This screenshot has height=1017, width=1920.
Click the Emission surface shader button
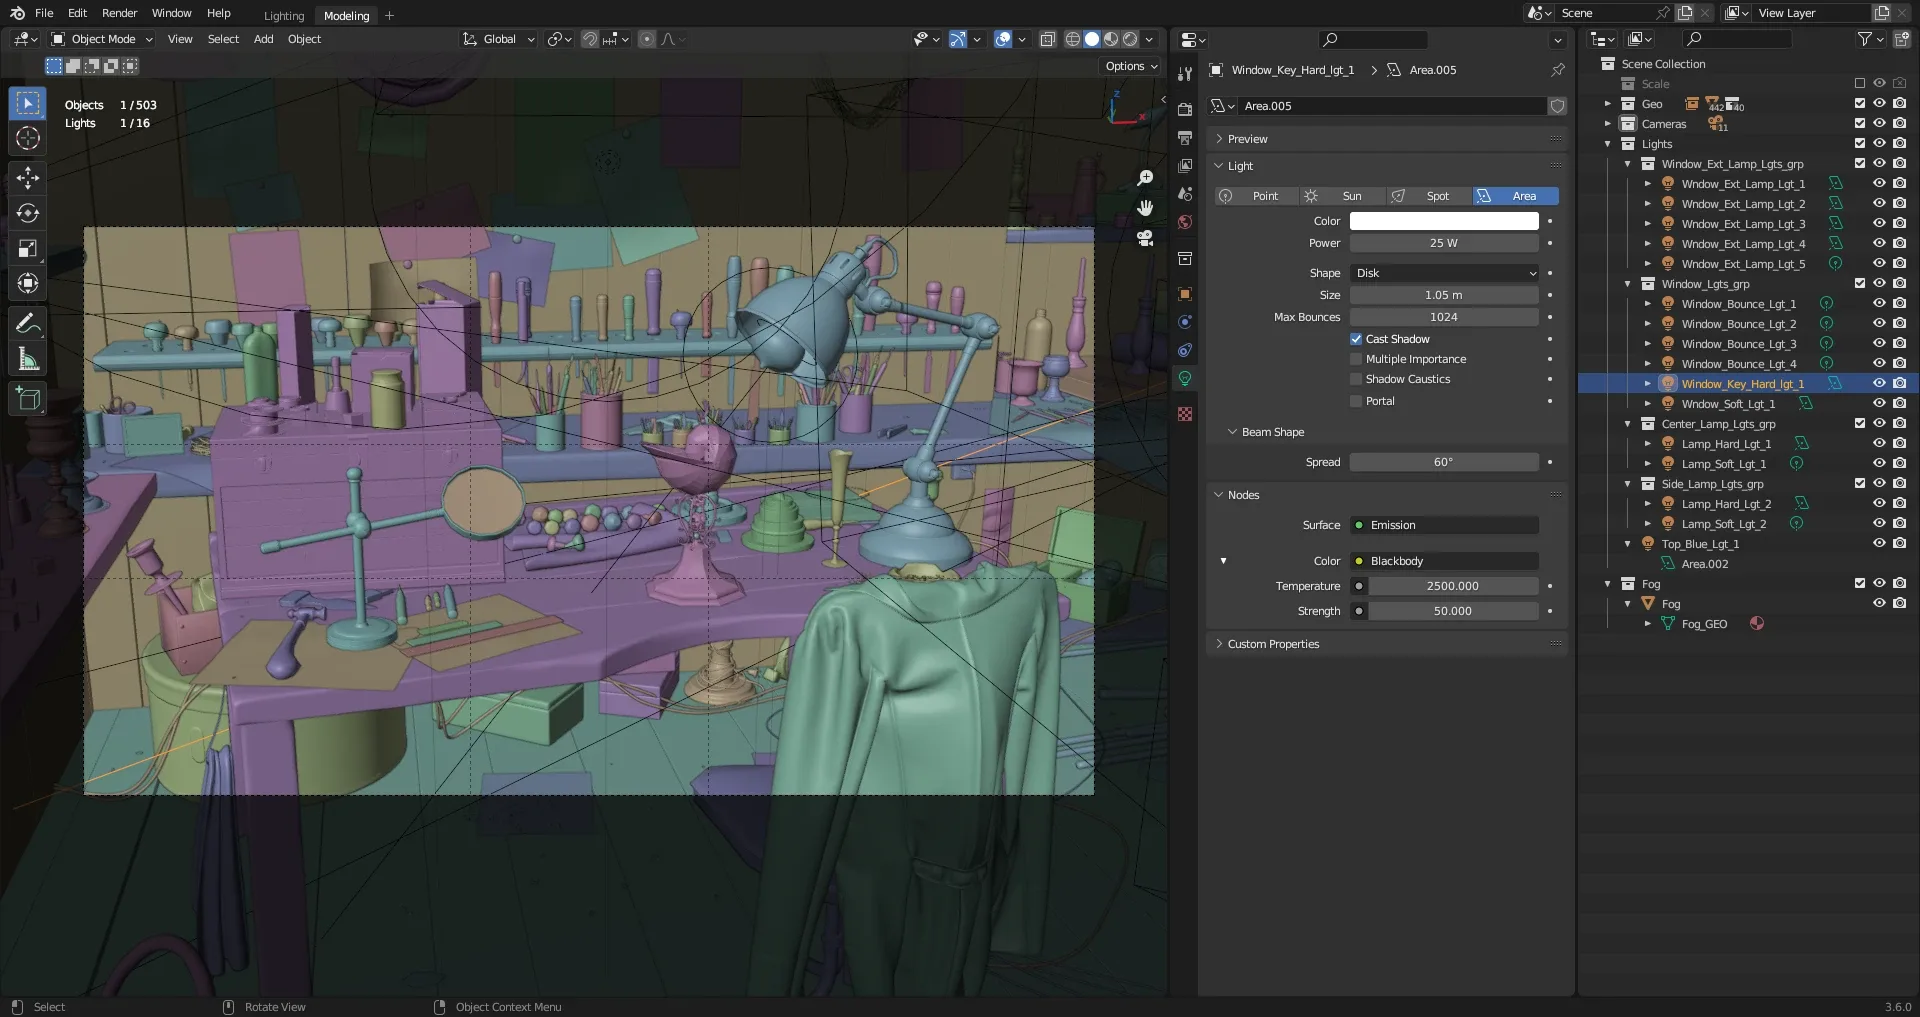1444,525
